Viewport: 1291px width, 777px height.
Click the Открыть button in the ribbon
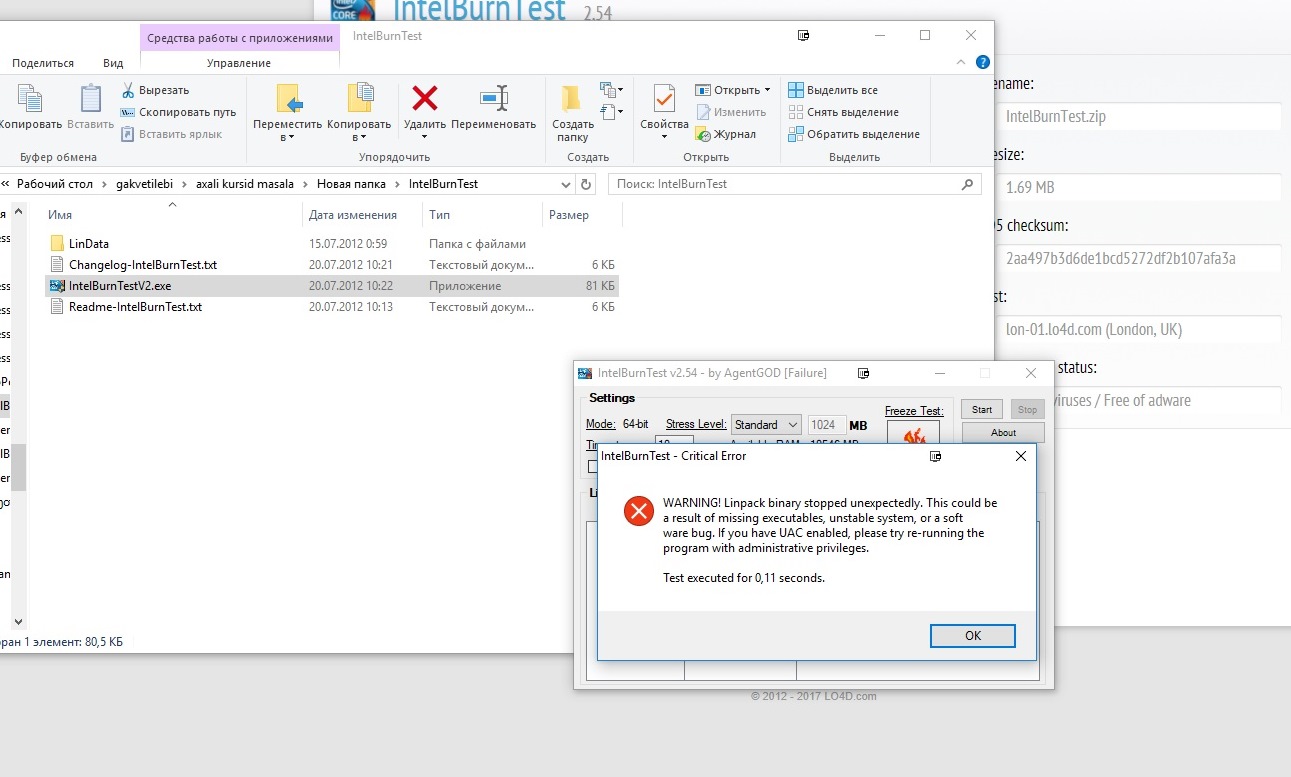pyautogui.click(x=734, y=90)
